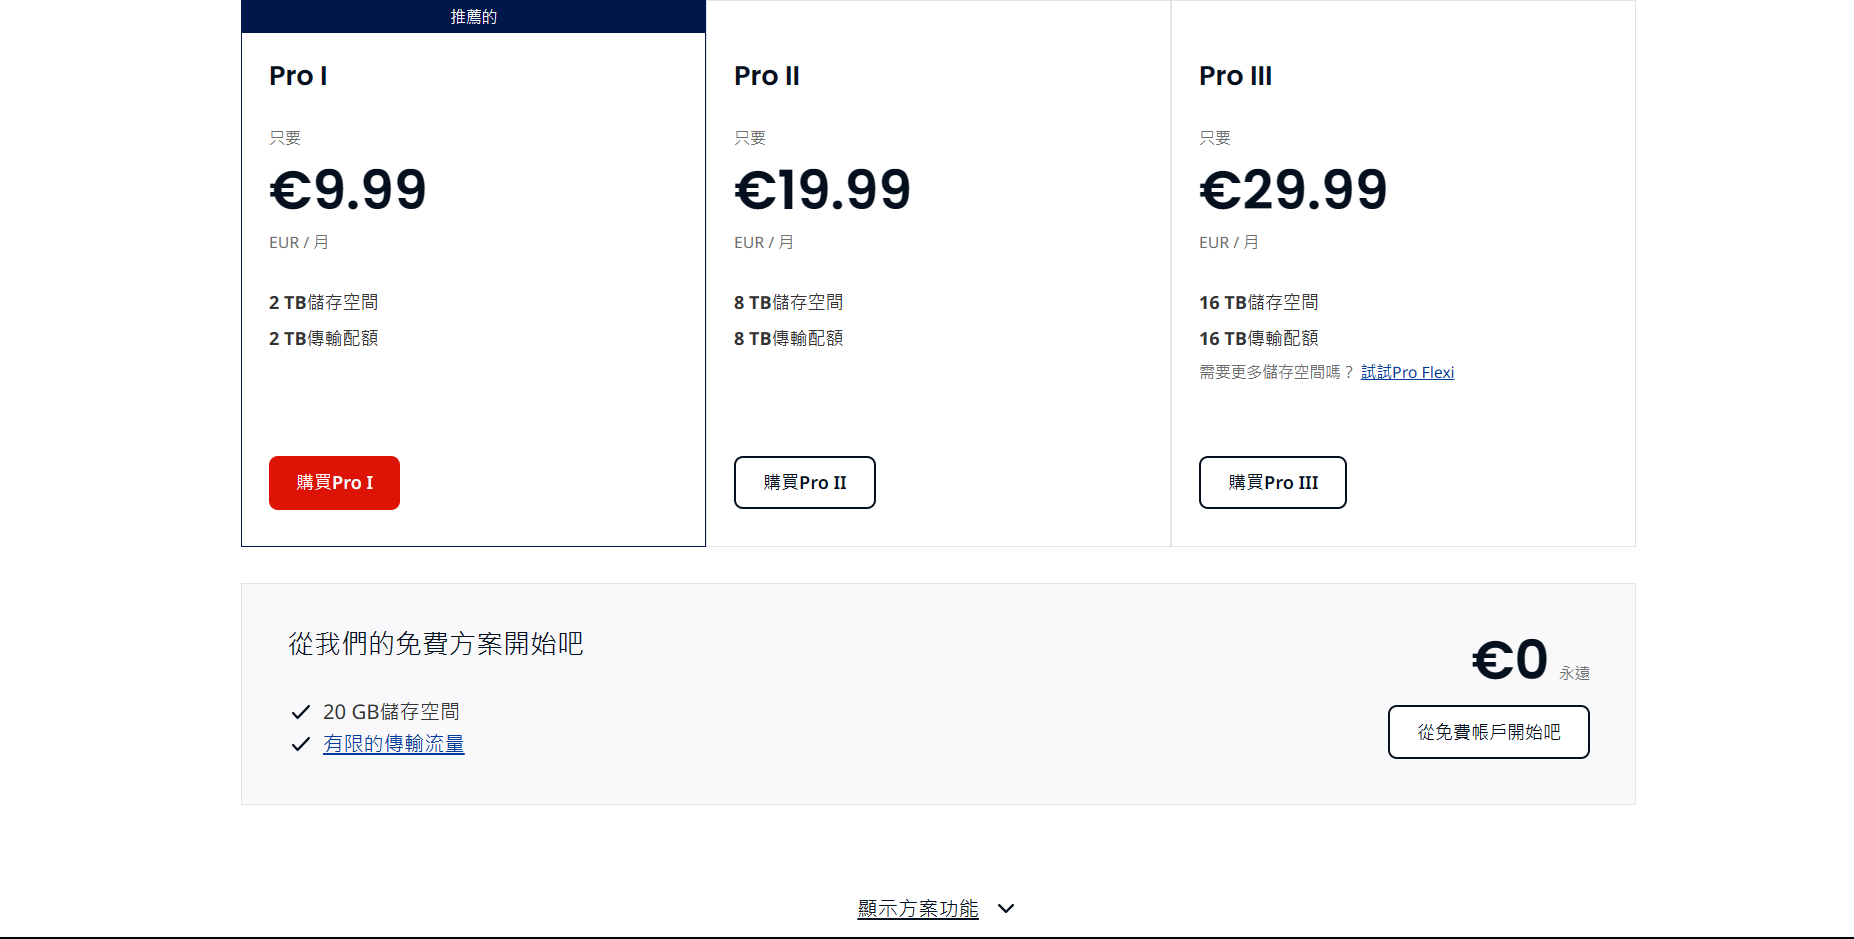The width and height of the screenshot is (1854, 939).
Task: Click the chevron arrow beside 顯示方案功能
Action: [1006, 908]
